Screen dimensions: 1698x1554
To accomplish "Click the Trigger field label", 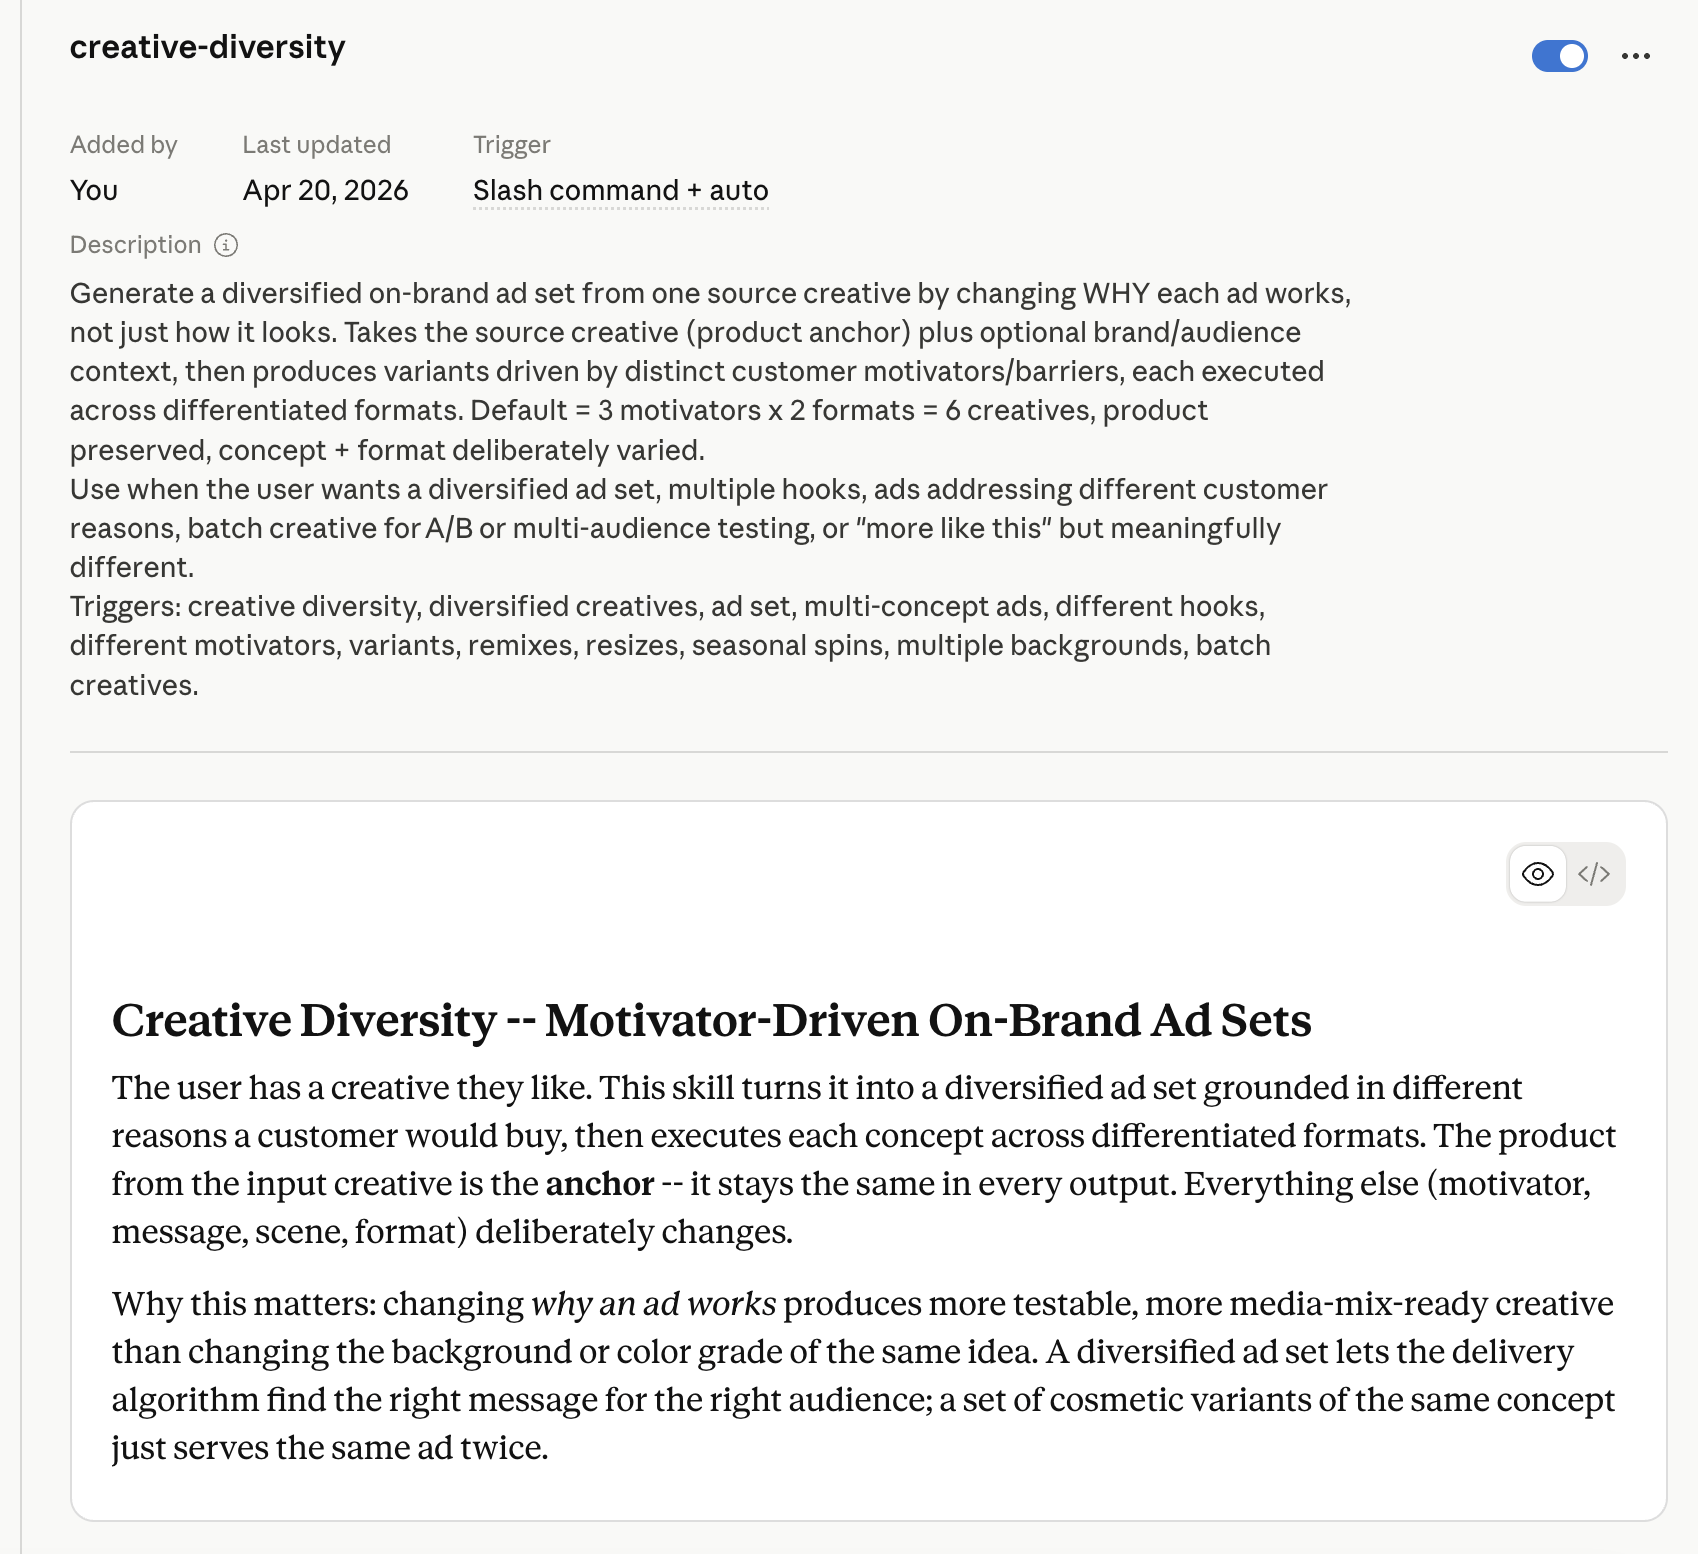I will tap(511, 145).
